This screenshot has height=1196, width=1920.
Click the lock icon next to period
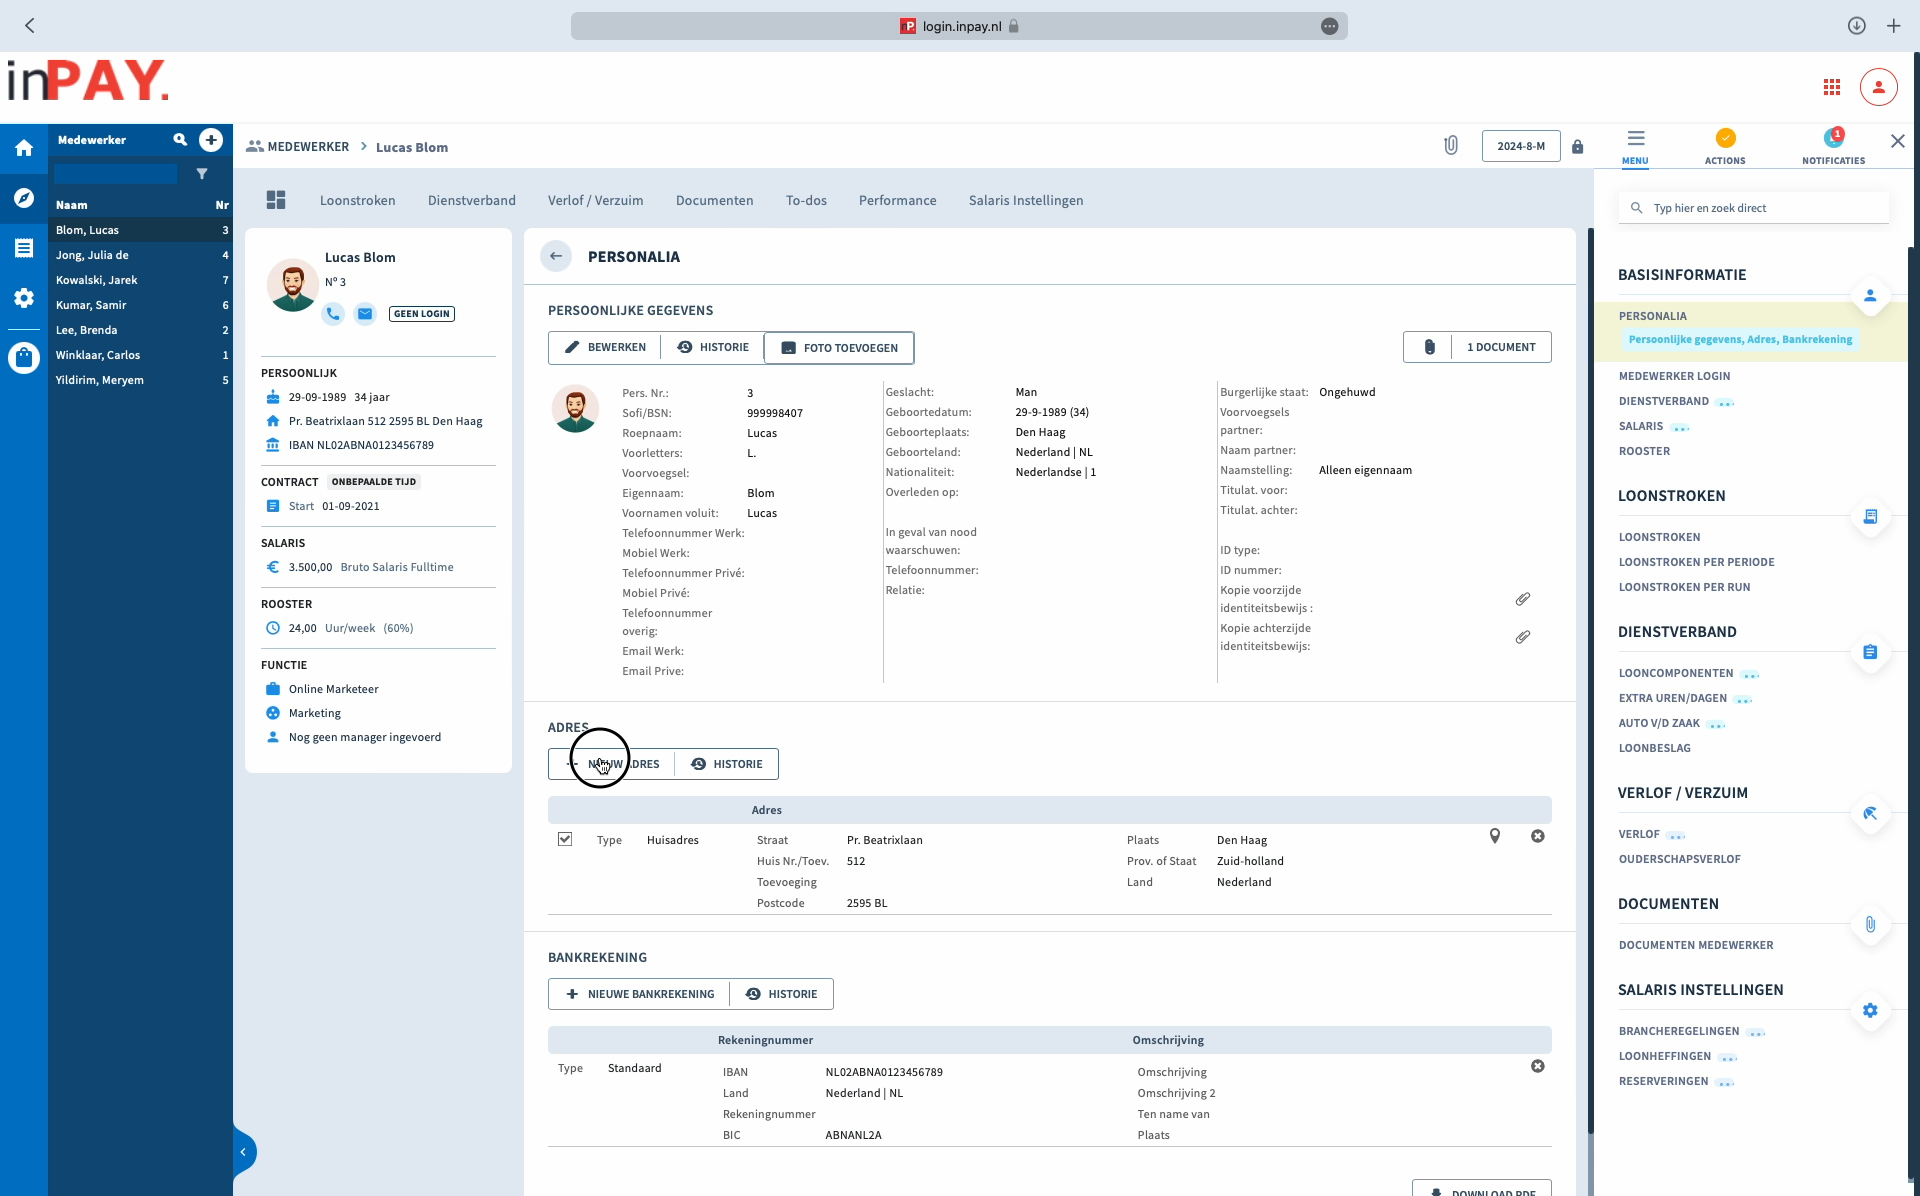tap(1577, 146)
